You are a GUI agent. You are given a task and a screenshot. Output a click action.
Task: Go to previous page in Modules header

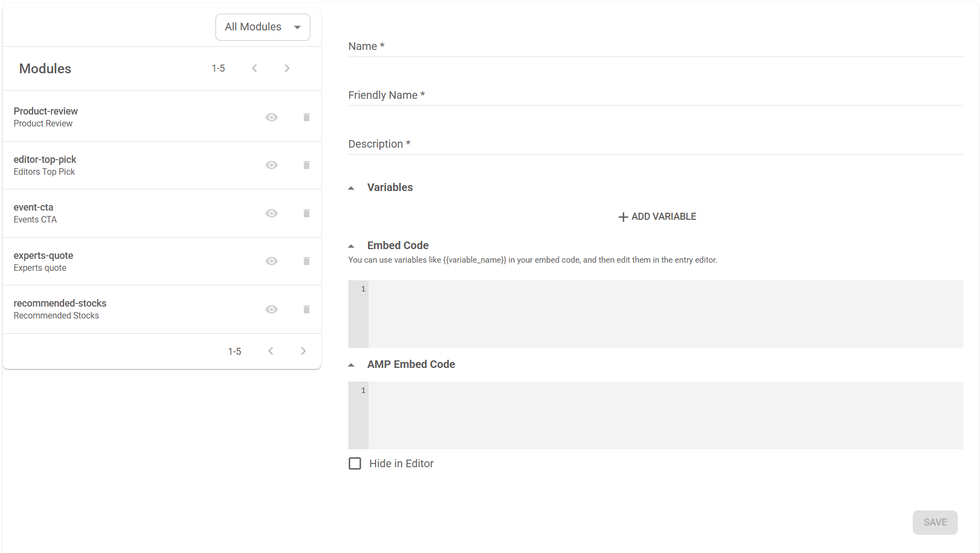[x=254, y=68]
